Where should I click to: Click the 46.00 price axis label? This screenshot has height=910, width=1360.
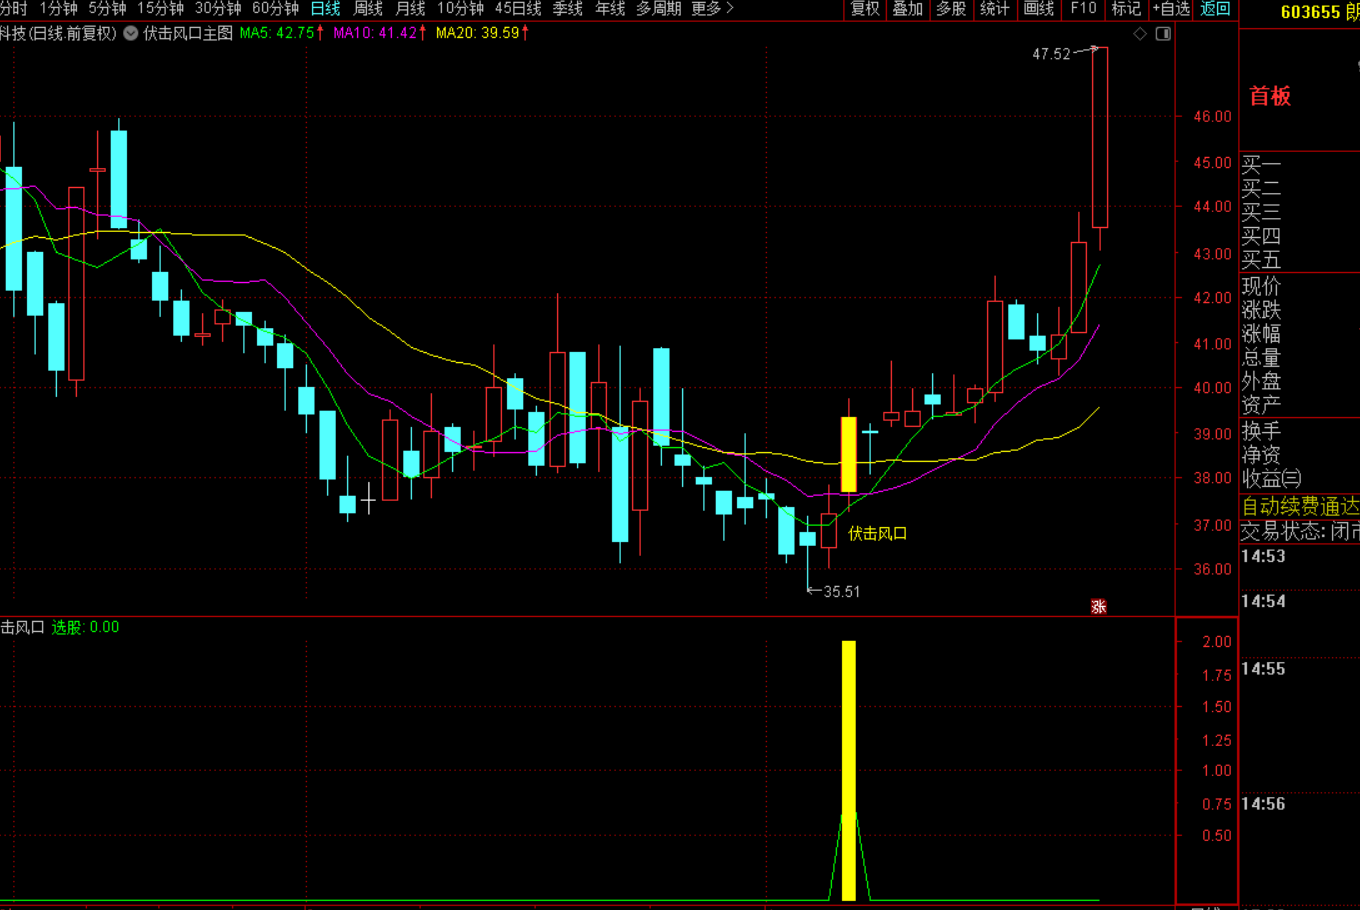pyautogui.click(x=1213, y=117)
